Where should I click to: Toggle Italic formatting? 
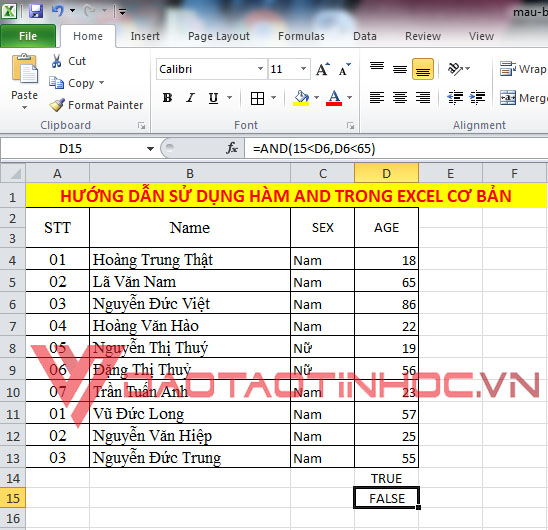click(190, 98)
